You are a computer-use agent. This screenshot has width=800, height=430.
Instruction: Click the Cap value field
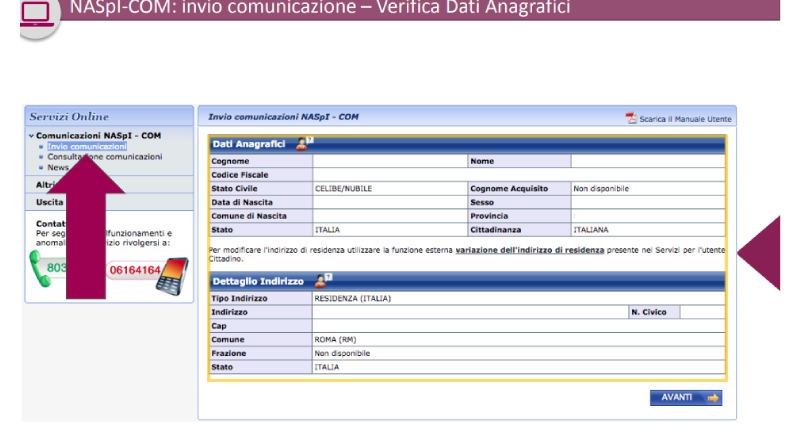pos(518,326)
